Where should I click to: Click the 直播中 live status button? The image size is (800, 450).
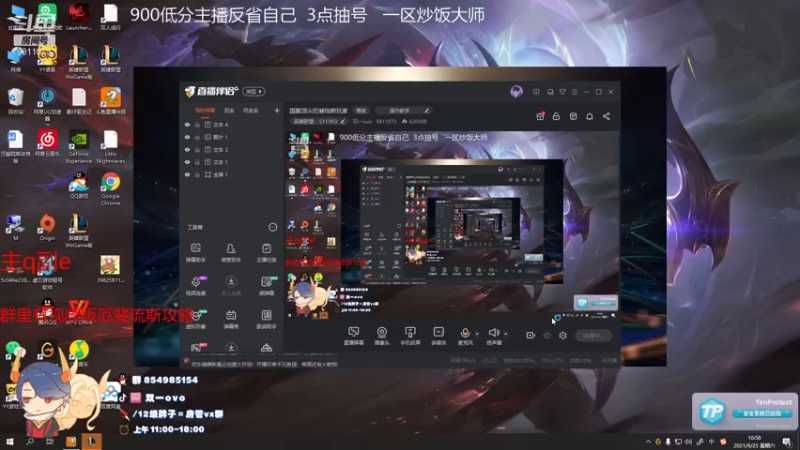[x=593, y=335]
